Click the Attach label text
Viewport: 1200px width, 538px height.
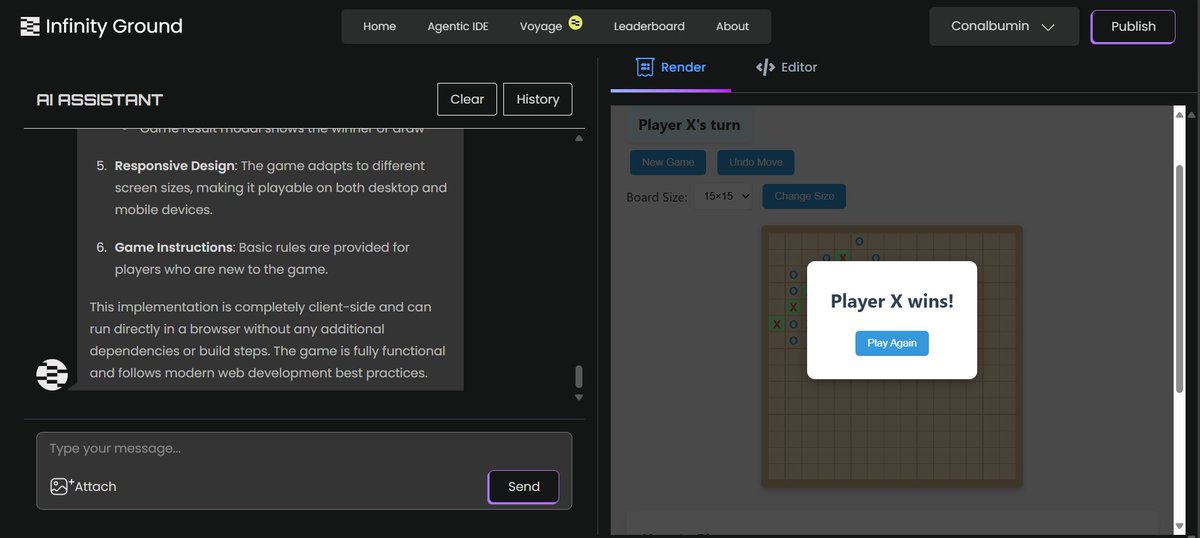click(x=95, y=486)
